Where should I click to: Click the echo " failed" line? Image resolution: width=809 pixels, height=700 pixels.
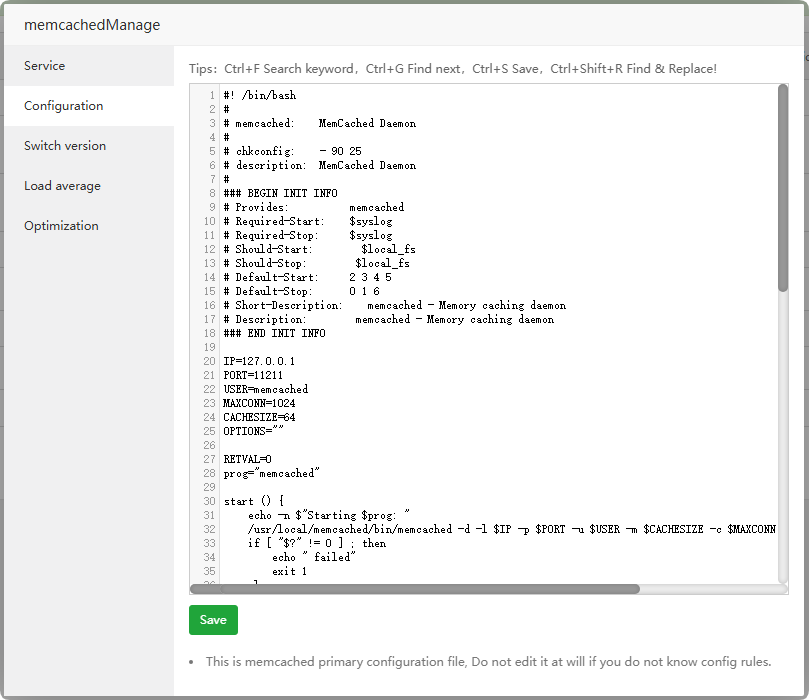tap(314, 557)
